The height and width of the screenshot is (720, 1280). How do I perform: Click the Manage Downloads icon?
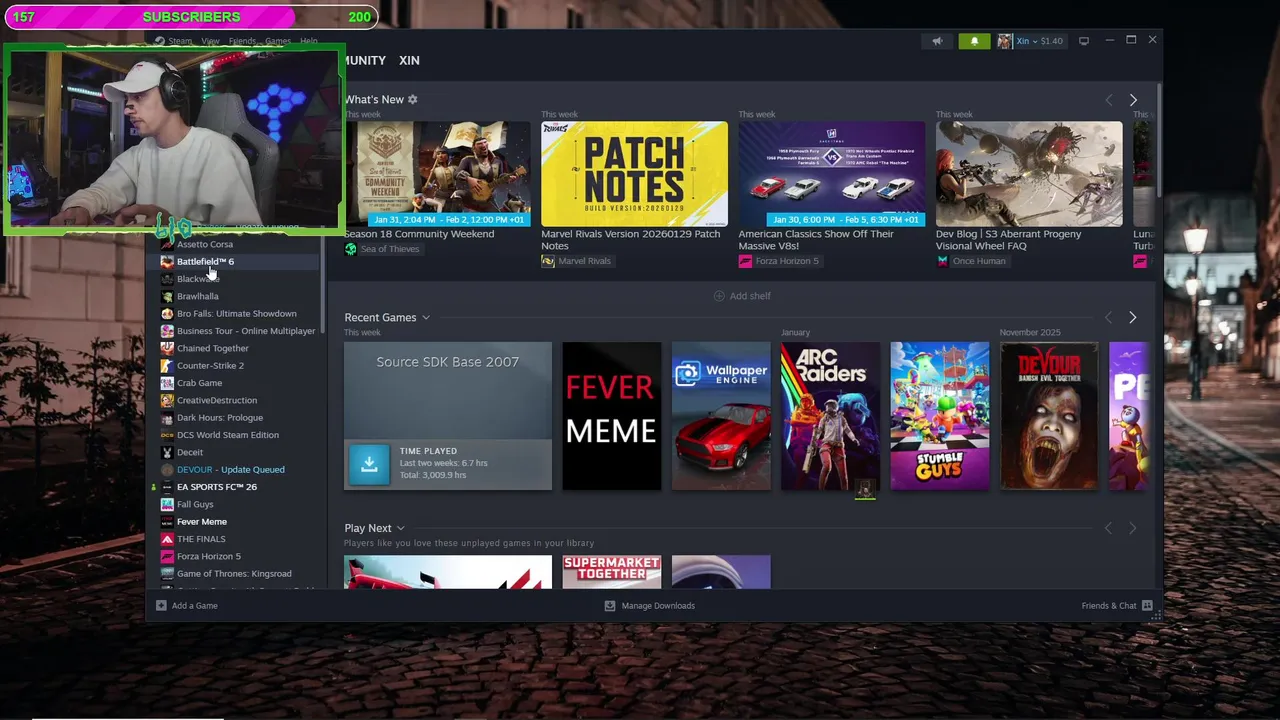(x=610, y=605)
